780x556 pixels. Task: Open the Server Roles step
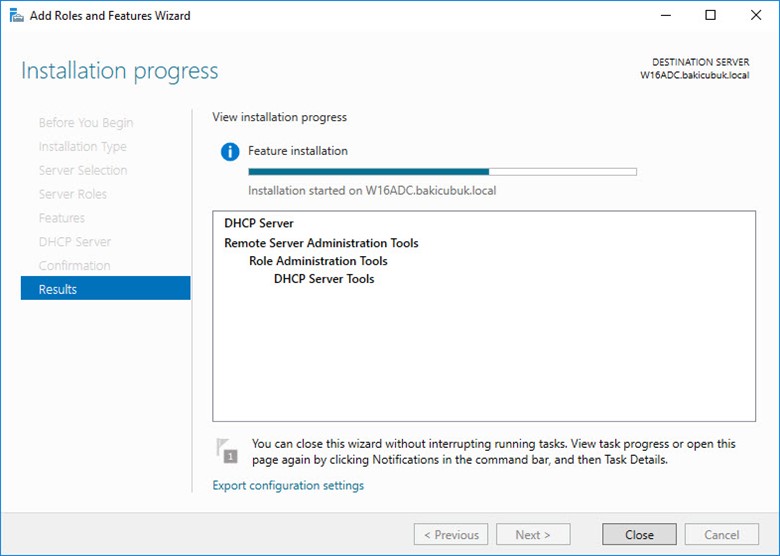(72, 194)
